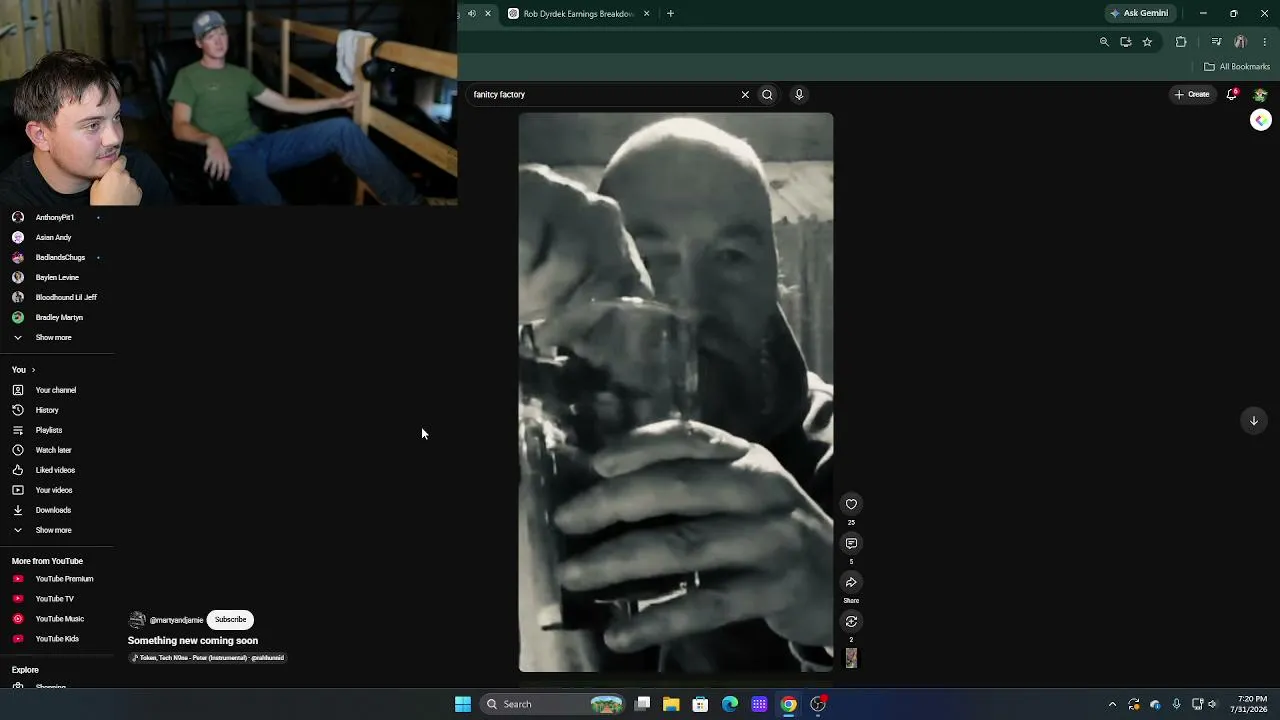Open Task View on the taskbar
The width and height of the screenshot is (1280, 720).
(643, 704)
